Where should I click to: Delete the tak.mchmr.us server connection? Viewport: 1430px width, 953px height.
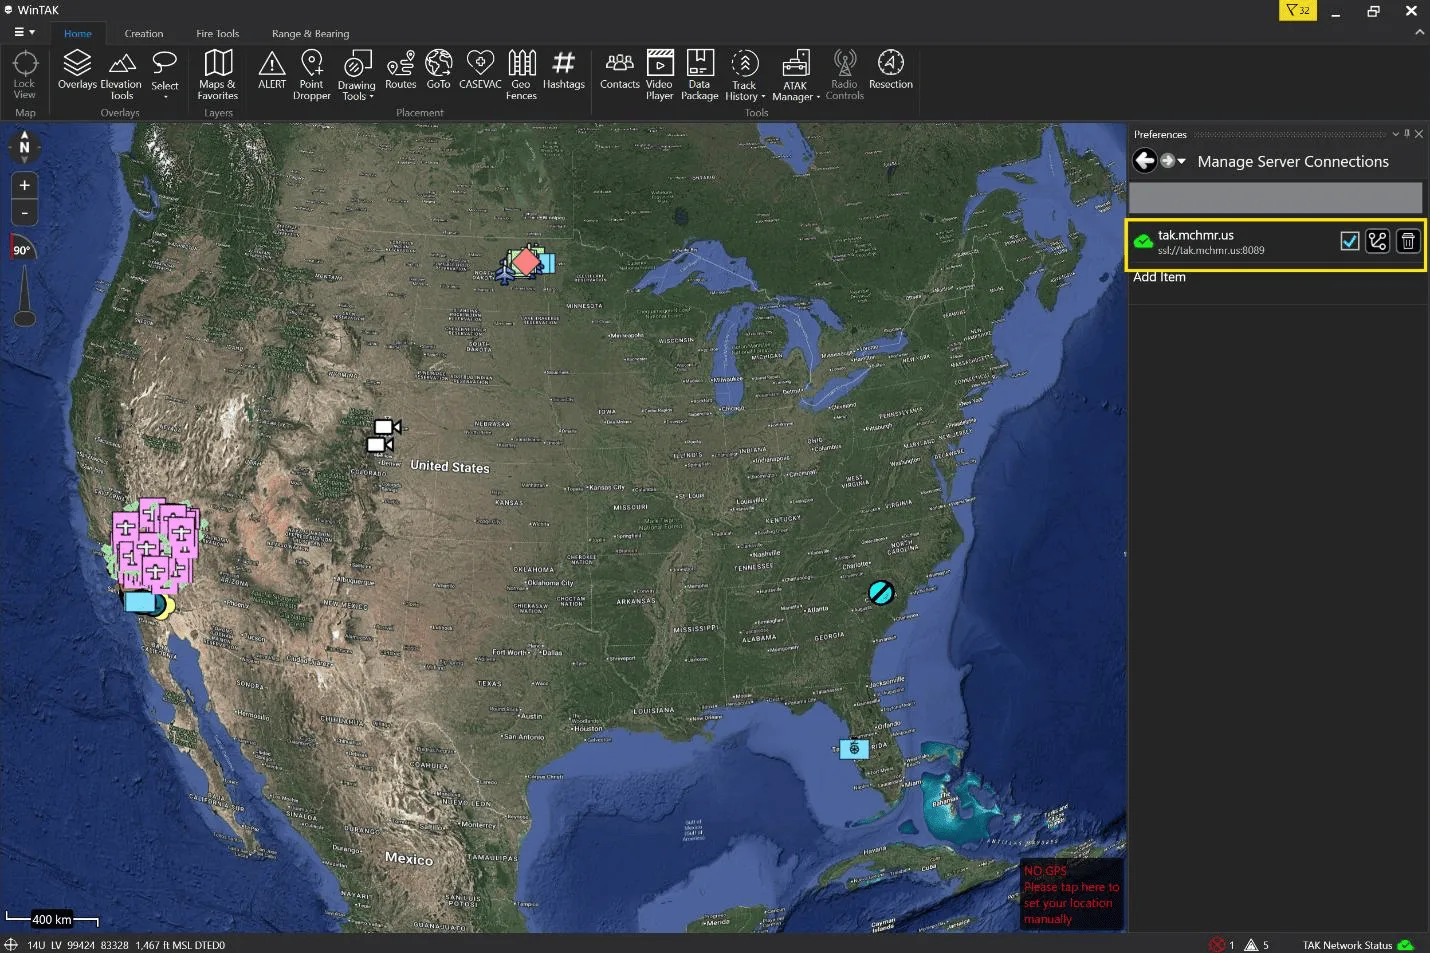point(1408,241)
